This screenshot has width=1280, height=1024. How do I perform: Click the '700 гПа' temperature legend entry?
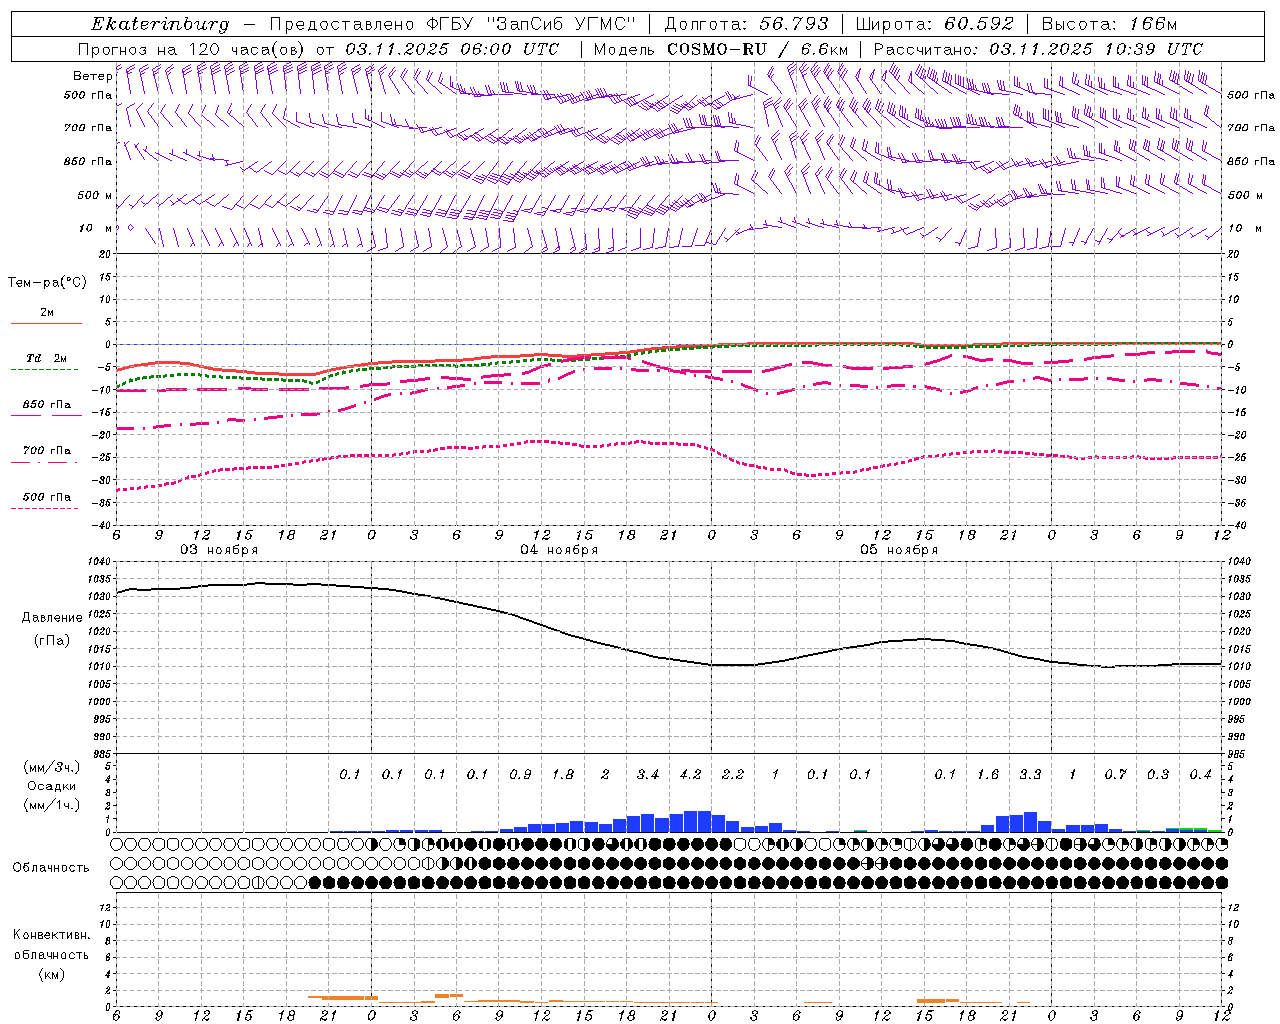point(46,450)
